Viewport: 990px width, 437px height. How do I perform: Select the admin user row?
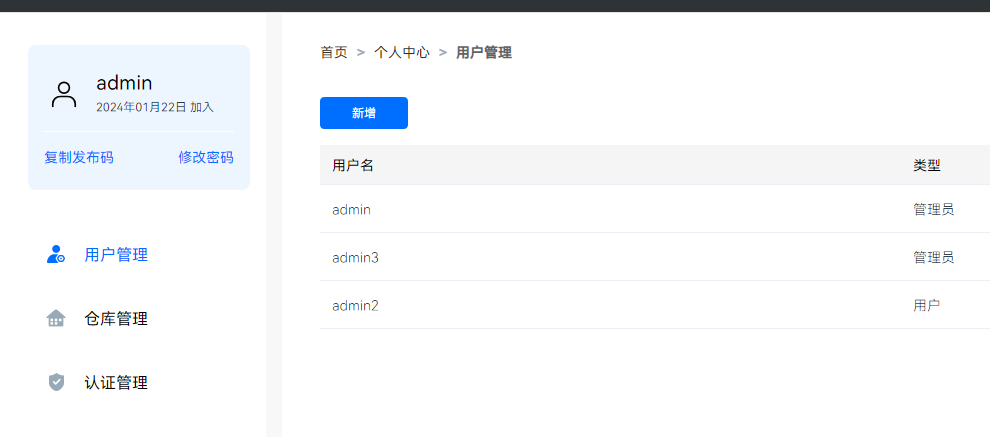(x=352, y=209)
